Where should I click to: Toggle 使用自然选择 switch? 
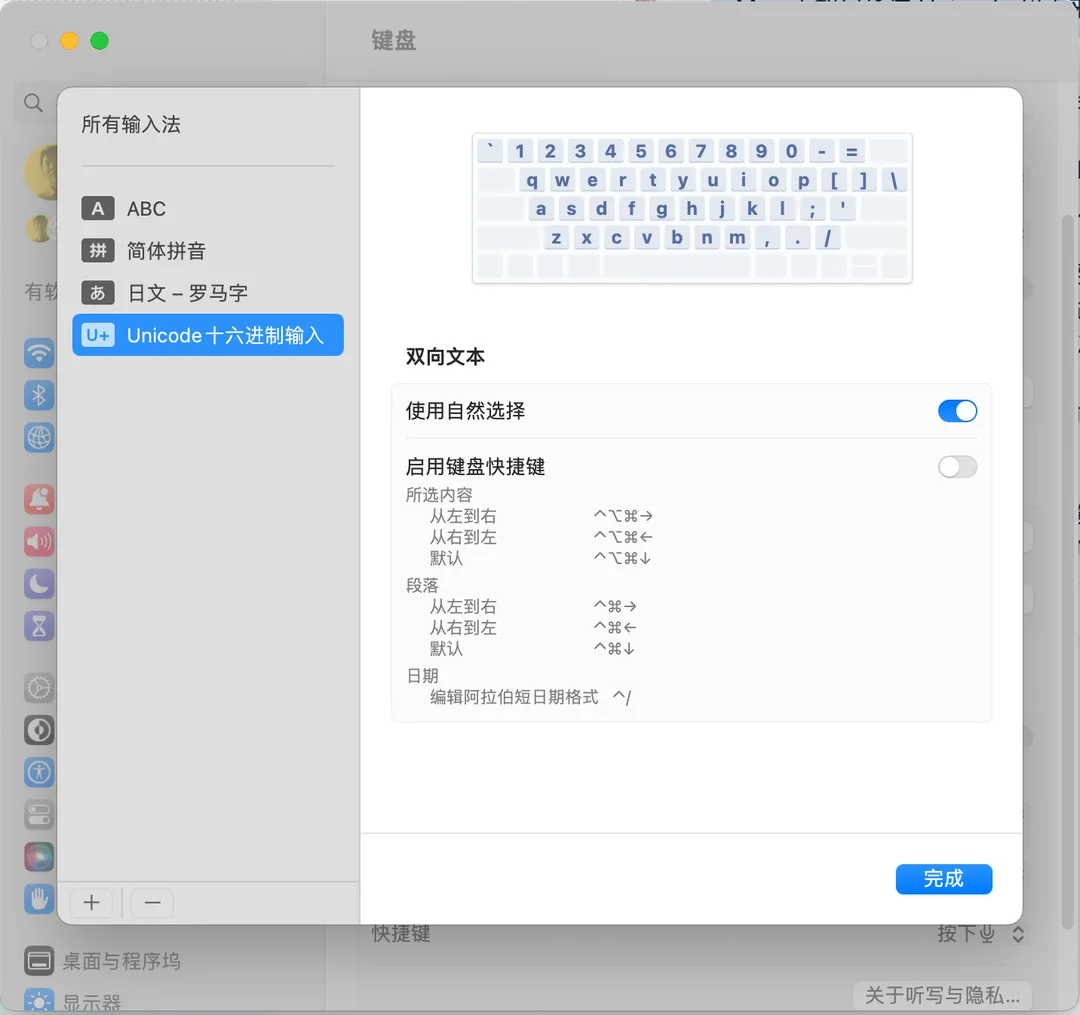(956, 411)
